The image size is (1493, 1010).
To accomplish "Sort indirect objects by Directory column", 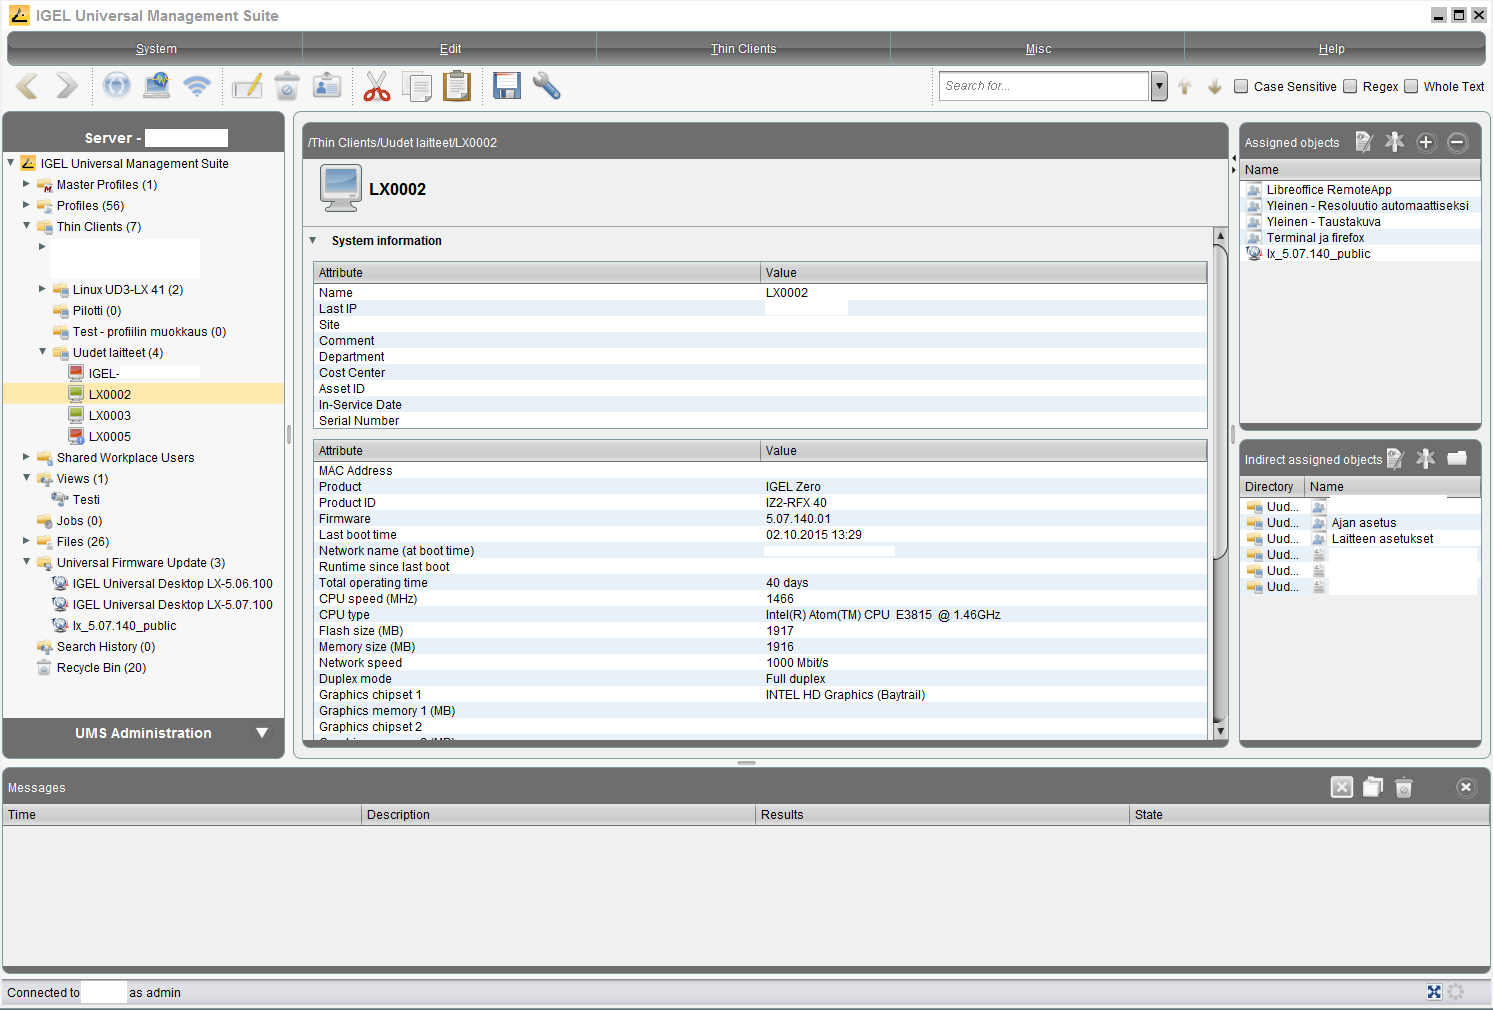I will point(1272,486).
